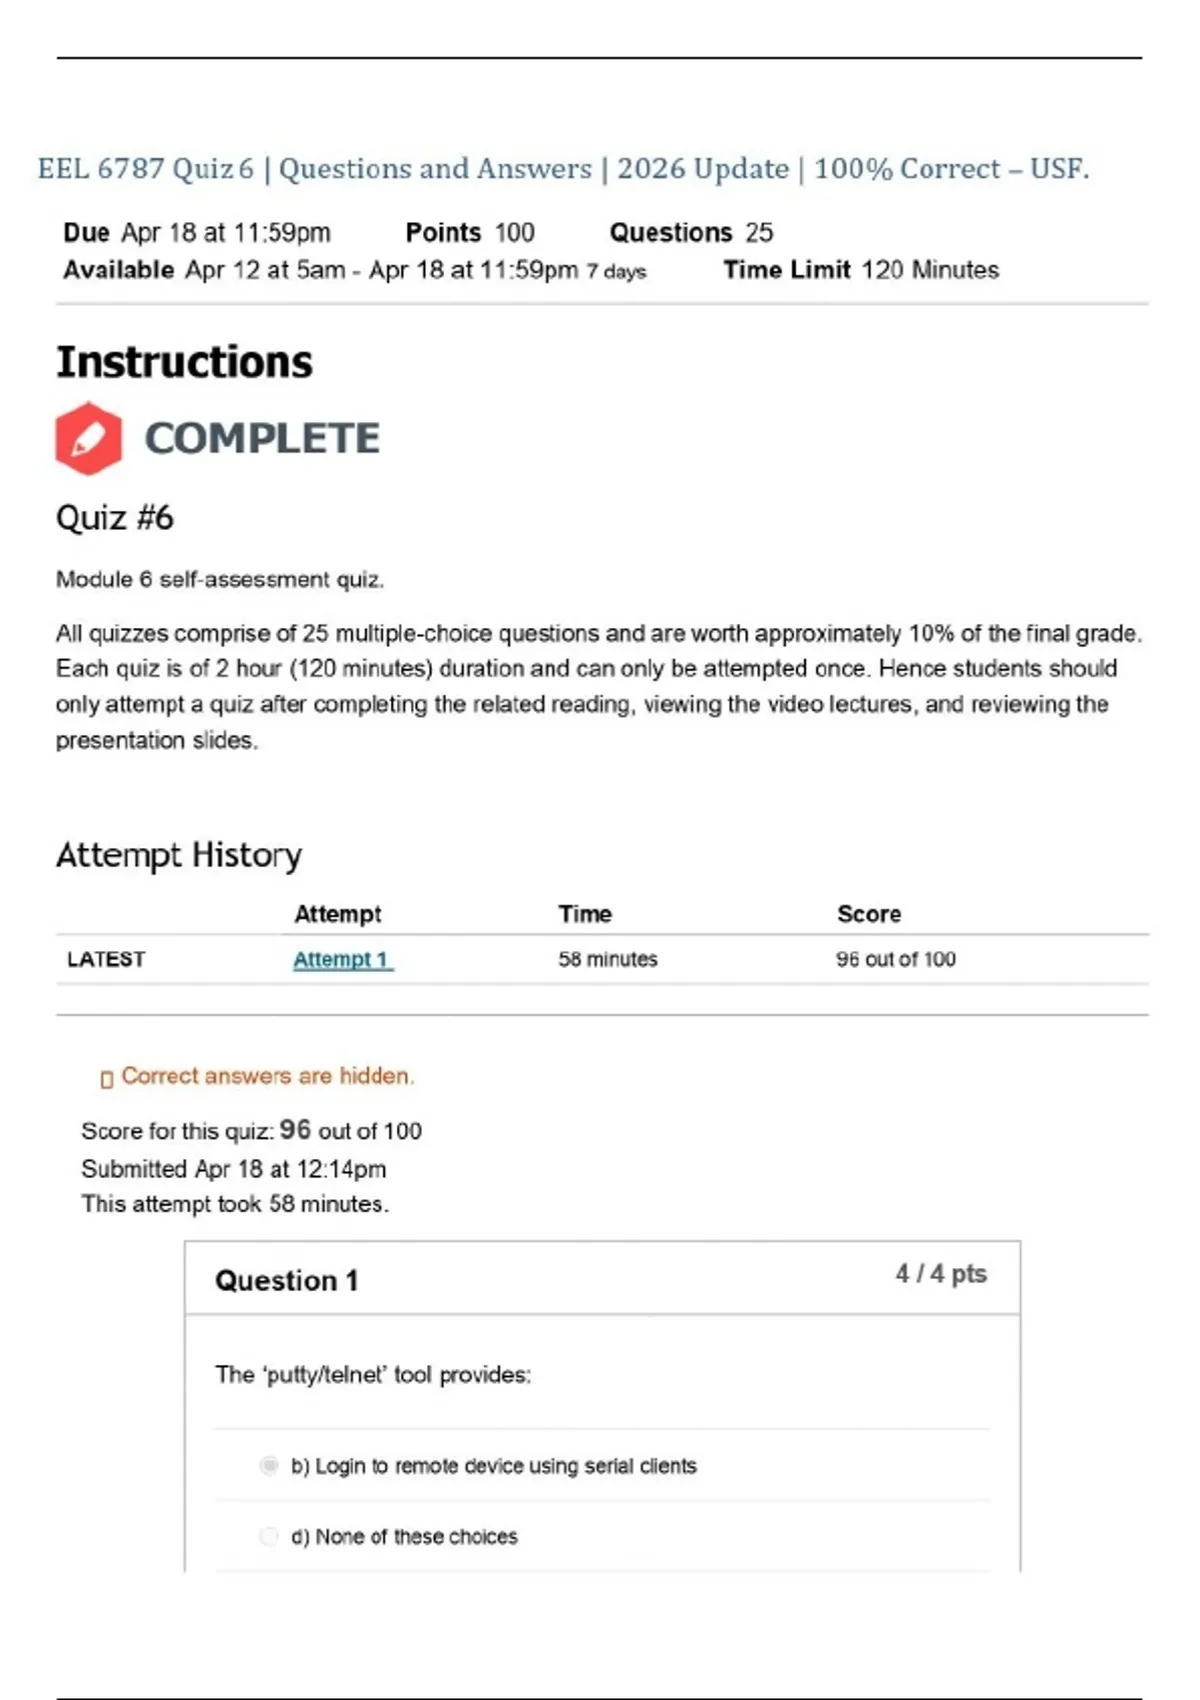Click the Question 1 heading
This screenshot has height=1700, width=1200.
(x=286, y=1281)
